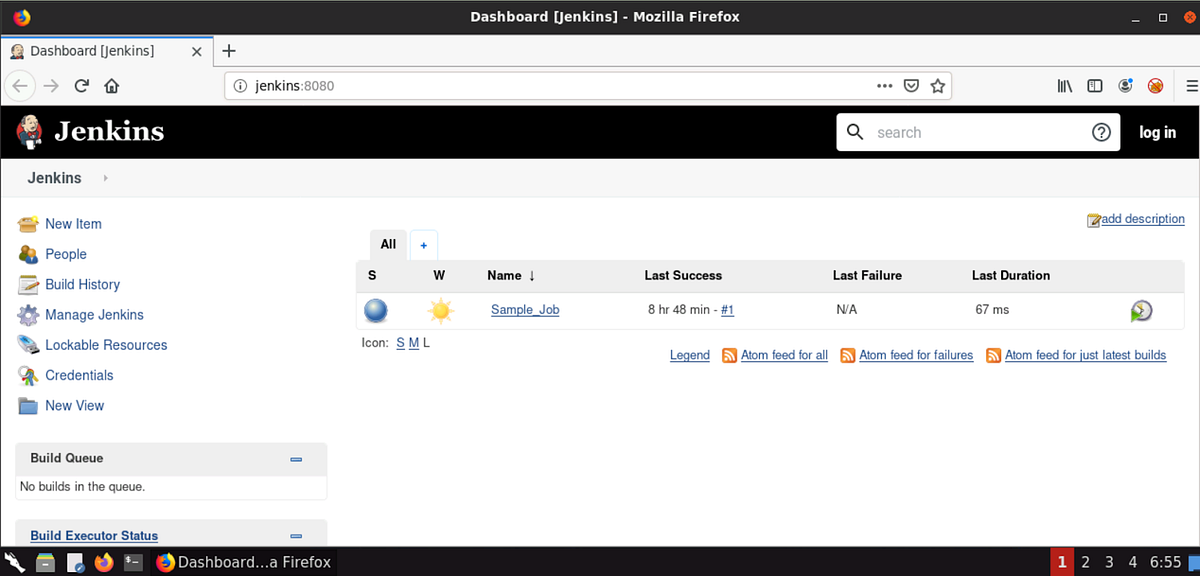Click the blue build status ball
This screenshot has width=1200, height=576.
(376, 310)
